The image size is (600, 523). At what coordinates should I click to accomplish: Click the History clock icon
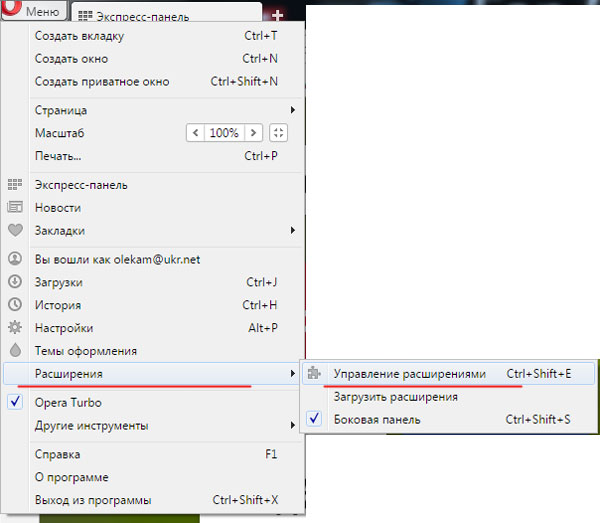(15, 305)
